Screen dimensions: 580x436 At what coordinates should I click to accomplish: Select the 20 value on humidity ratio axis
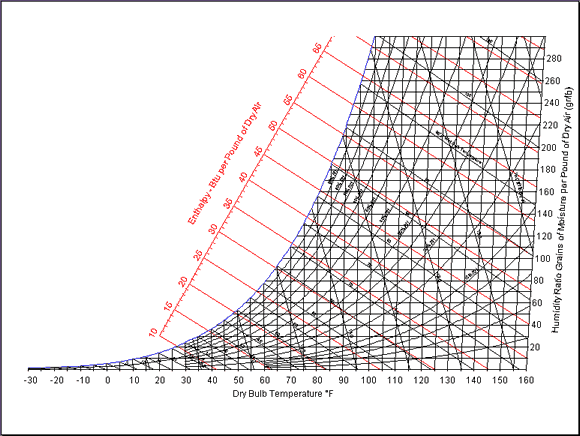point(535,347)
